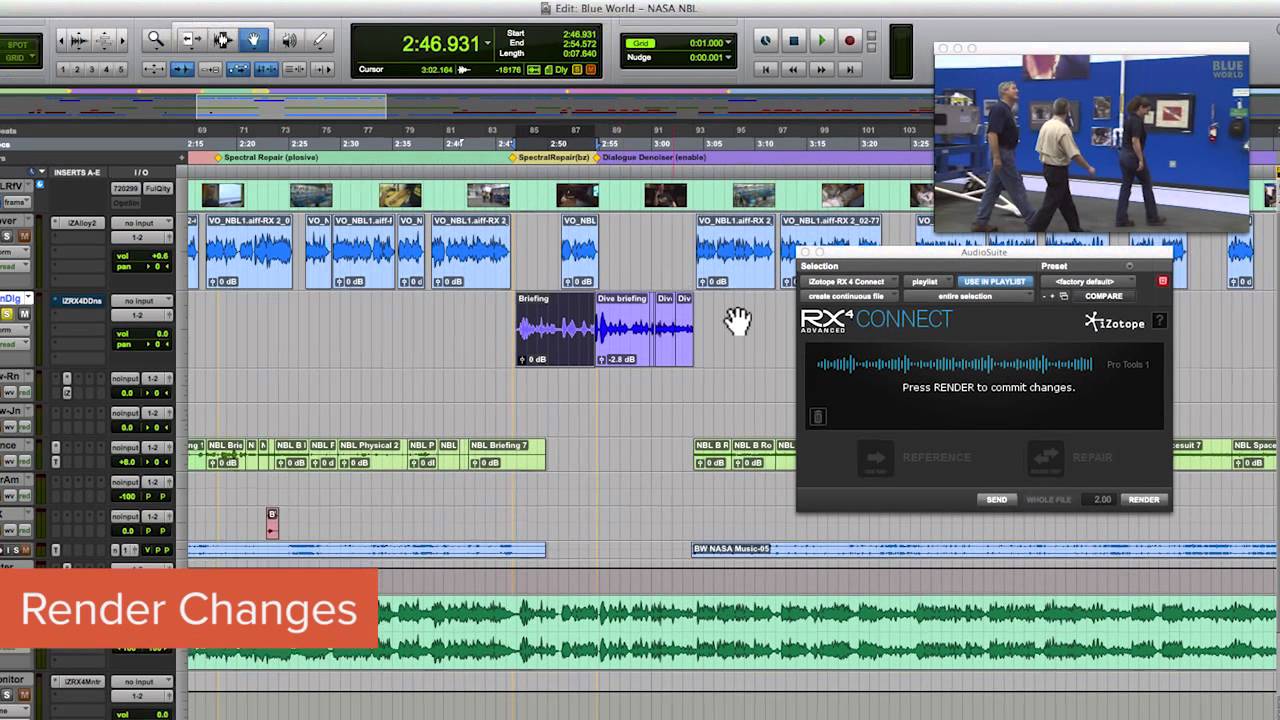Click the Online sync clock button
1280x720 pixels.
pyautogui.click(x=766, y=41)
